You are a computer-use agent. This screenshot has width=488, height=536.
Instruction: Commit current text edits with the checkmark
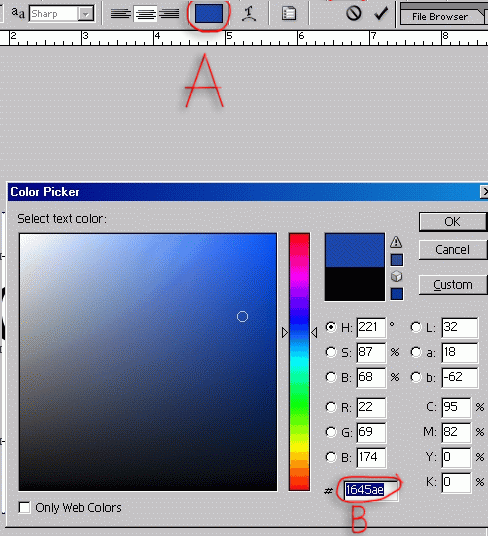(x=381, y=13)
